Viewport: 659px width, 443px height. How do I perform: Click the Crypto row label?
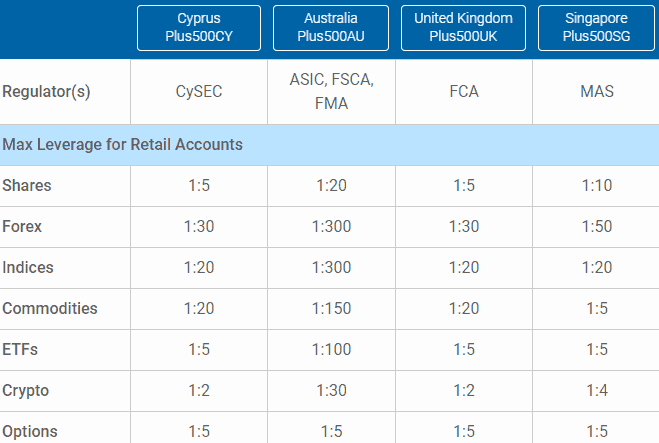coord(26,391)
